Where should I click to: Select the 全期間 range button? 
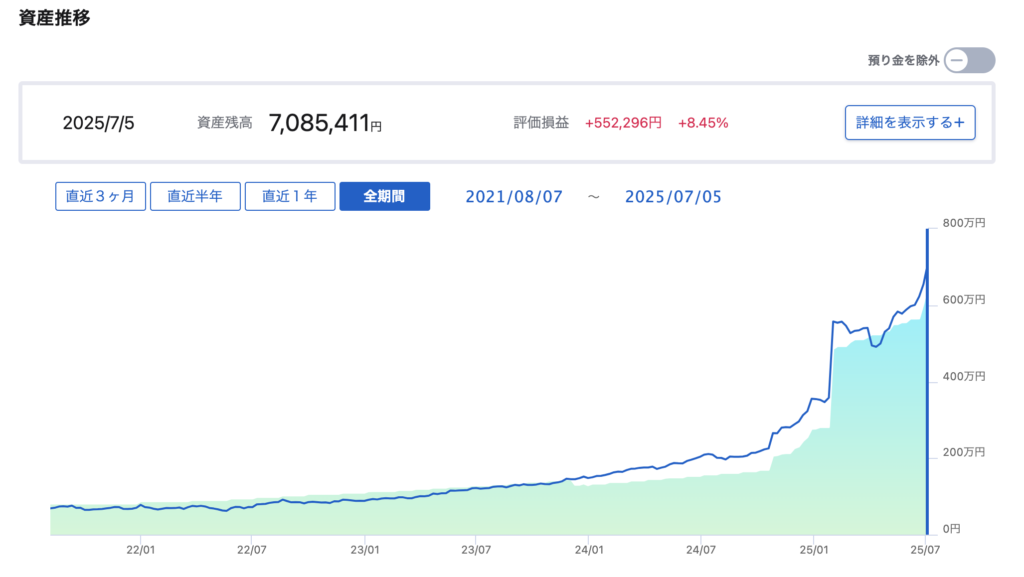[x=384, y=196]
